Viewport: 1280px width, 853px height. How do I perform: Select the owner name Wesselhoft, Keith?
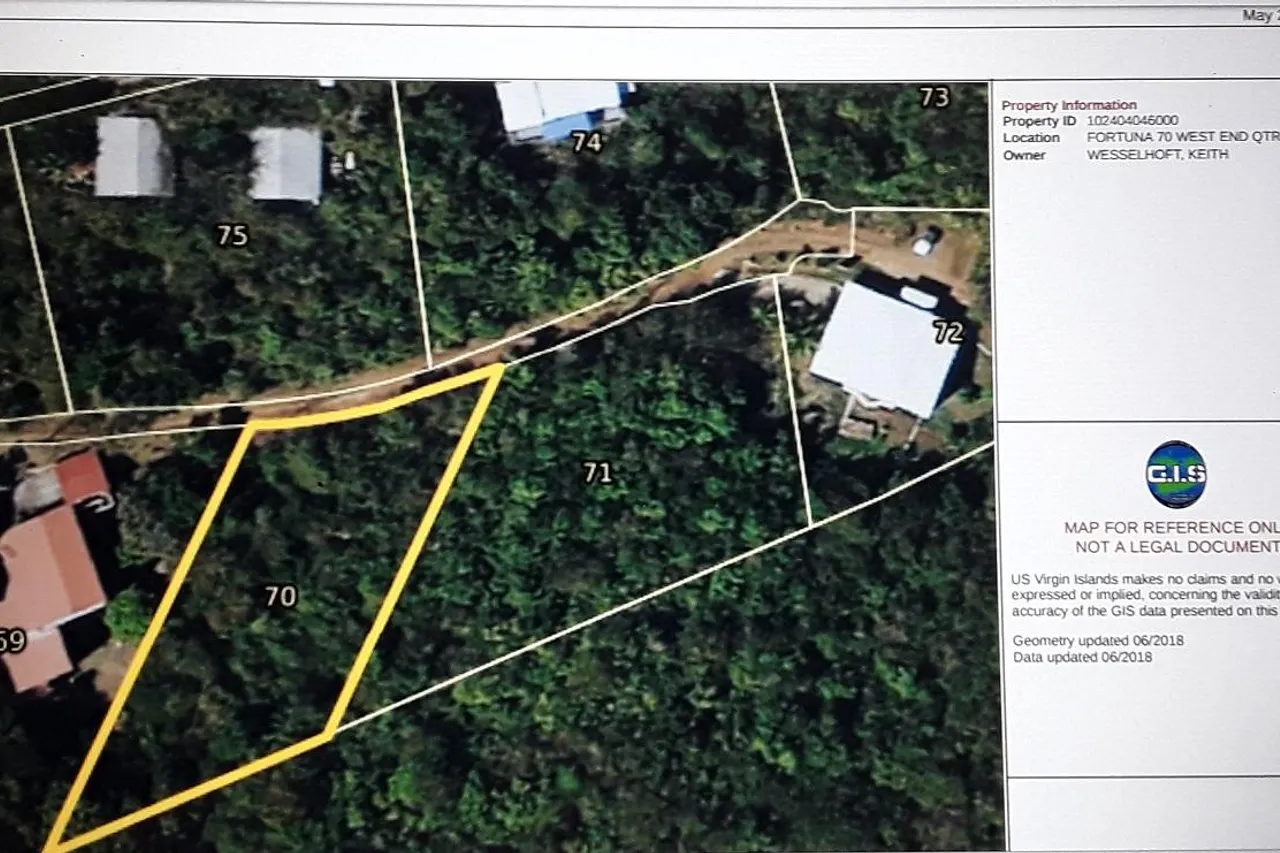(1157, 155)
